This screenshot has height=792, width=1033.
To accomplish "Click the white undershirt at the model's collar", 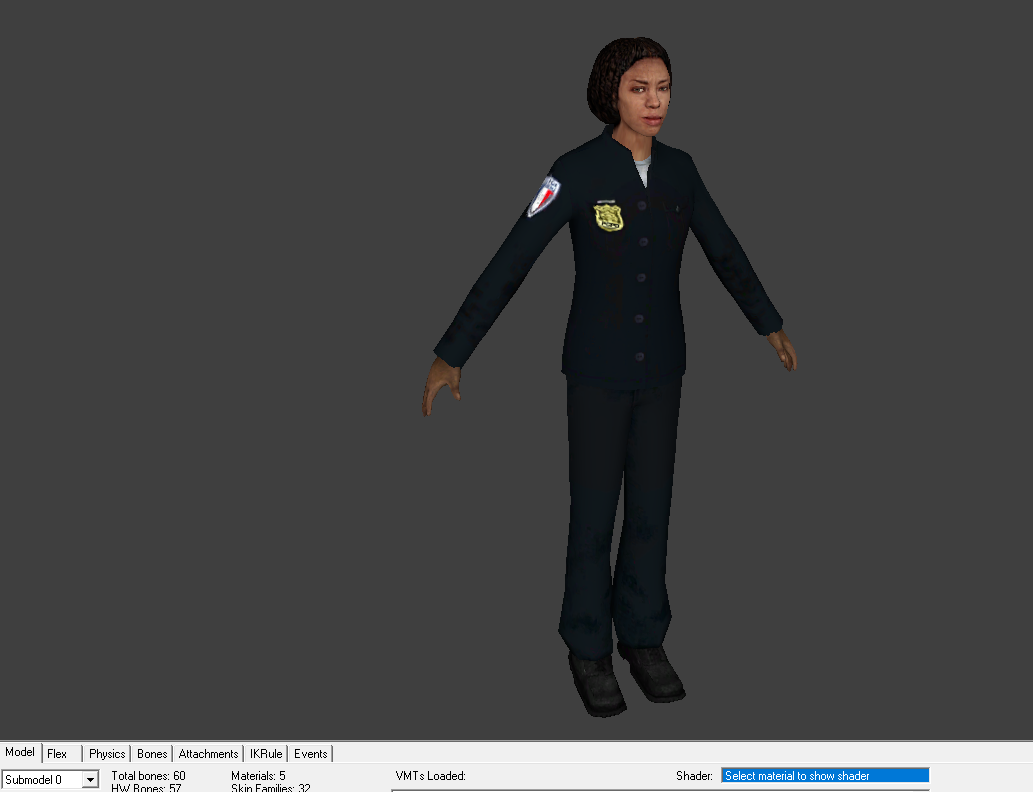I will pos(642,170).
